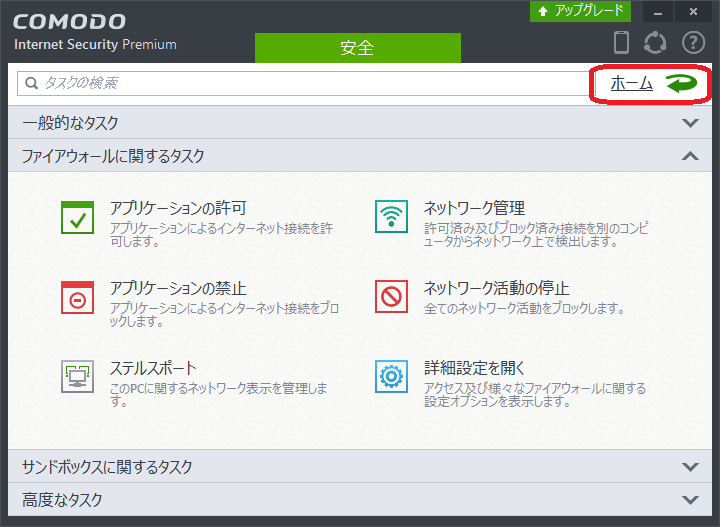Open the help question mark icon
This screenshot has height=527, width=720.
pos(693,43)
